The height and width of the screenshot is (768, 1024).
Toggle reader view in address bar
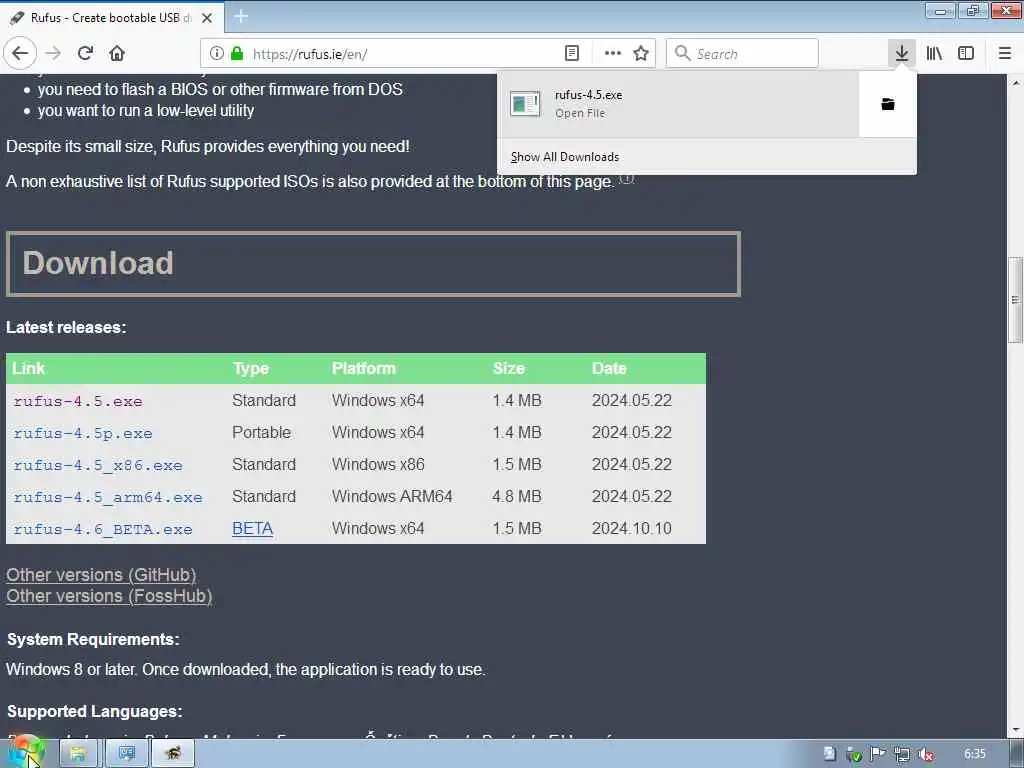click(571, 53)
